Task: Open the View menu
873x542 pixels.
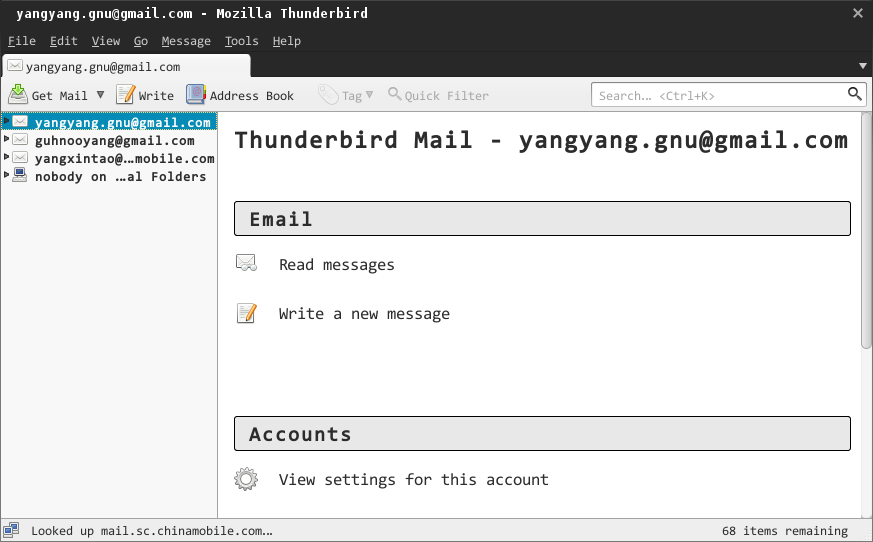Action: pos(106,41)
